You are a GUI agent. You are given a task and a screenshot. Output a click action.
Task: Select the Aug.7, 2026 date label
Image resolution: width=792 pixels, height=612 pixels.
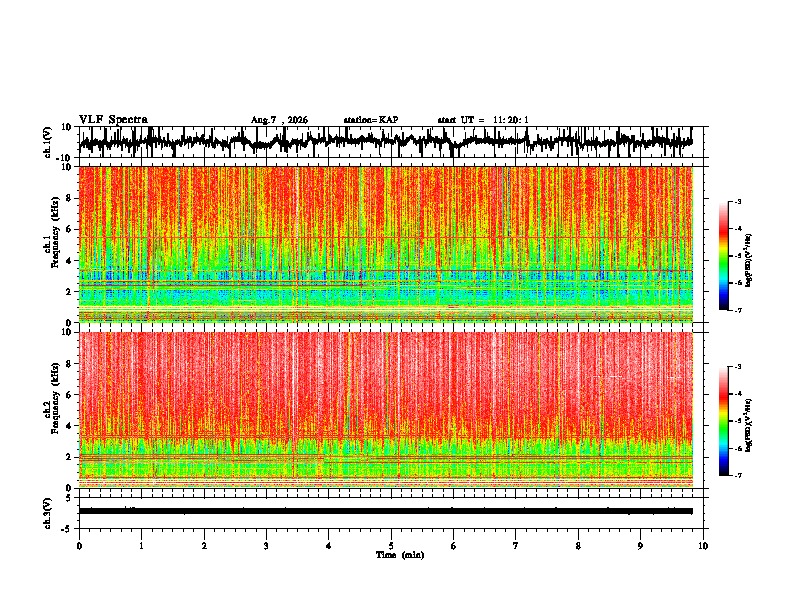click(279, 120)
